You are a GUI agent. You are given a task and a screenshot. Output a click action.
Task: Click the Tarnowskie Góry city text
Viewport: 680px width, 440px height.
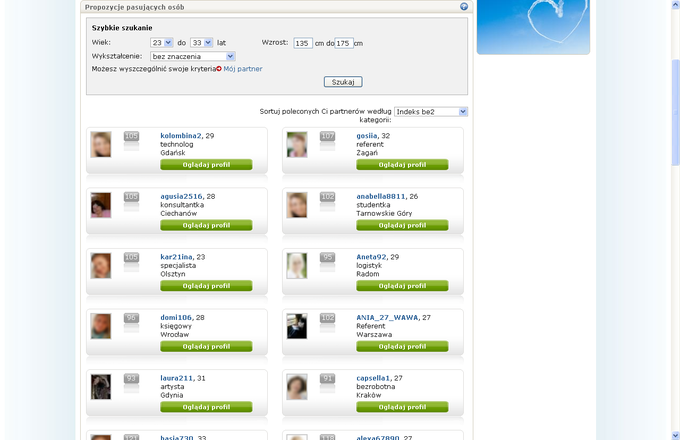tap(384, 213)
